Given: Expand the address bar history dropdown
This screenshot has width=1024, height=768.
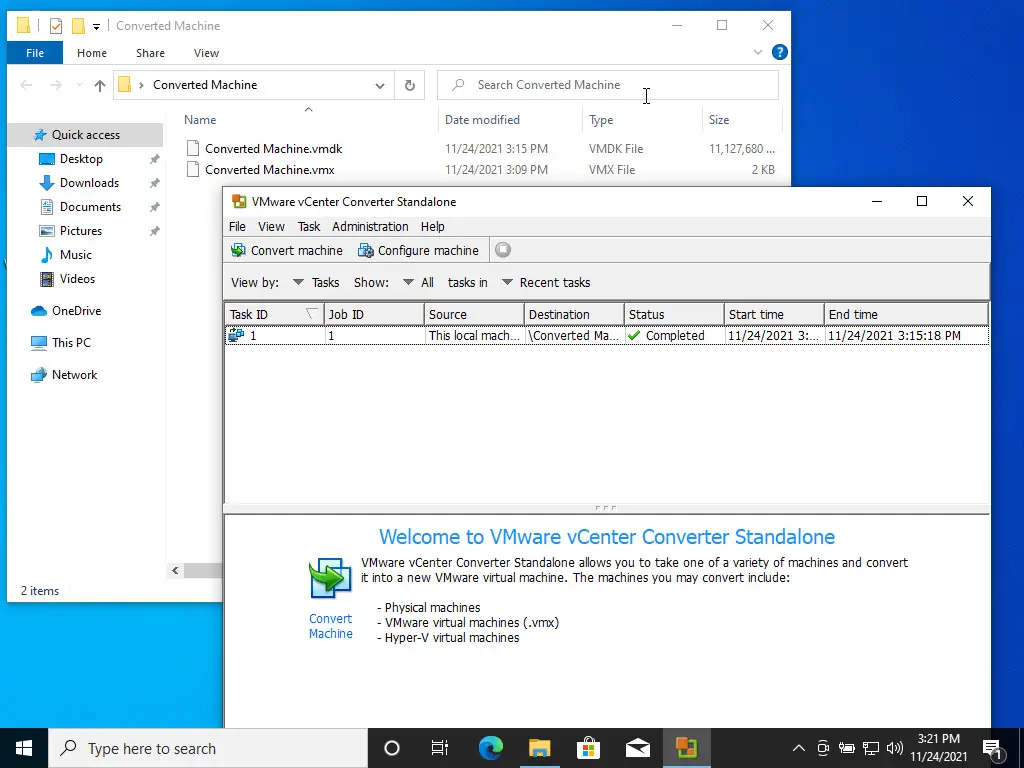Looking at the screenshot, I should pyautogui.click(x=379, y=85).
